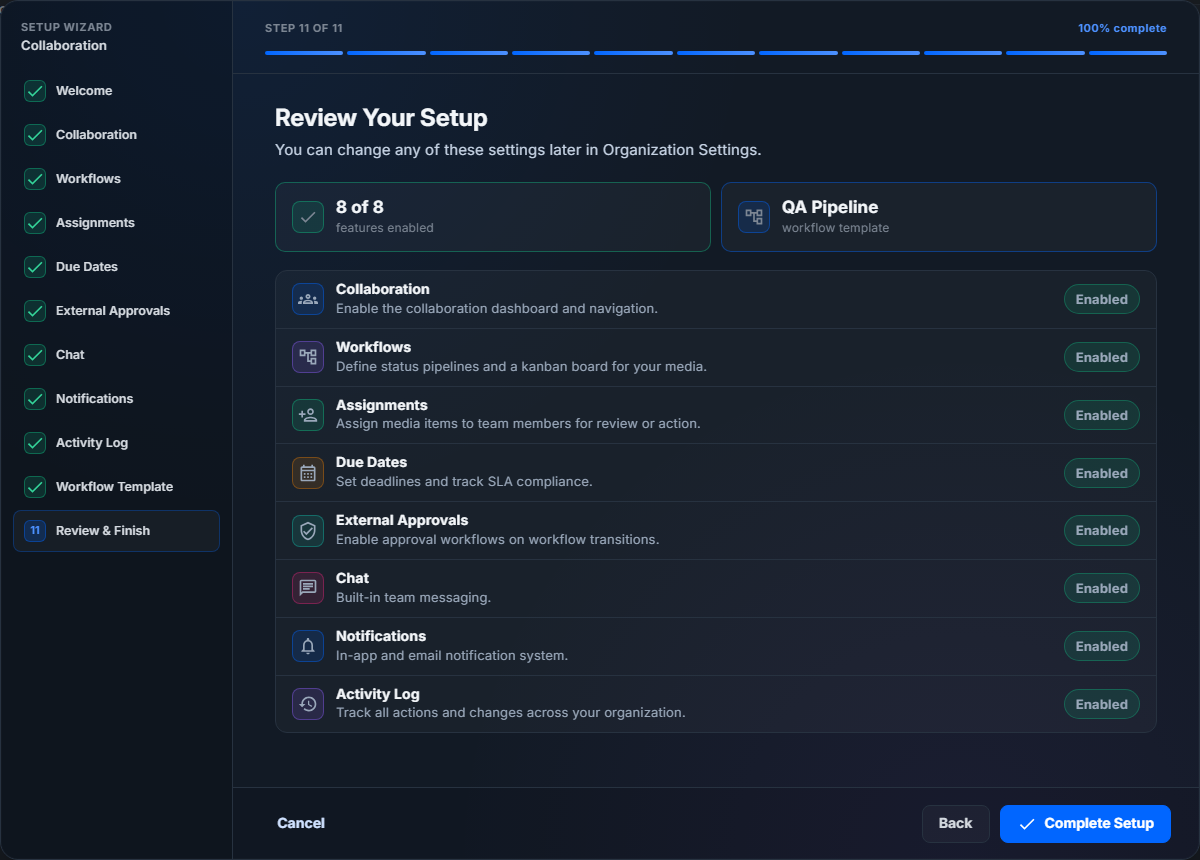Go to the Welcome step
This screenshot has height=860, width=1200.
pos(116,91)
